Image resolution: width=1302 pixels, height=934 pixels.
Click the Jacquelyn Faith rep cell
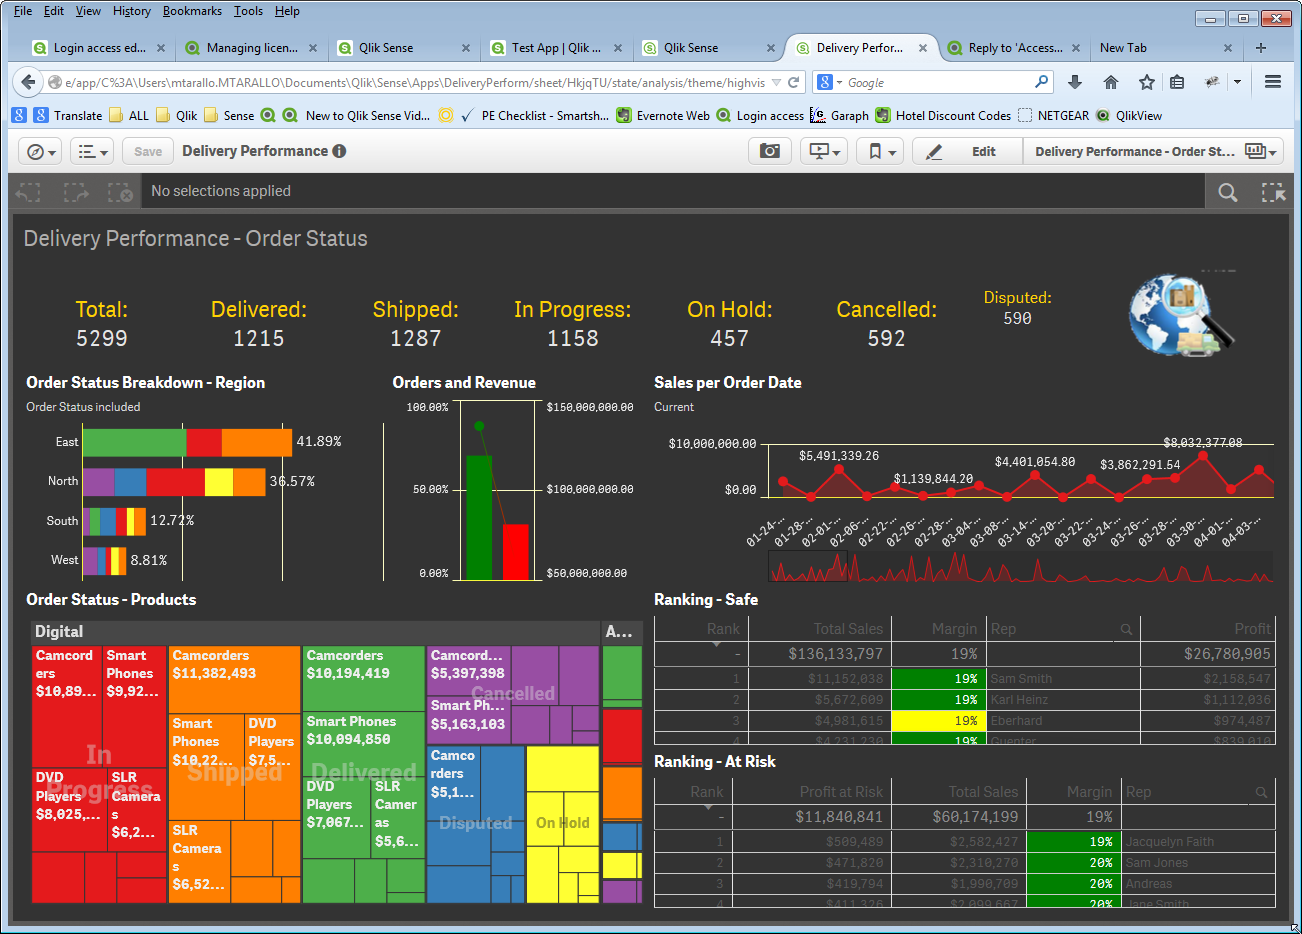tap(1198, 841)
